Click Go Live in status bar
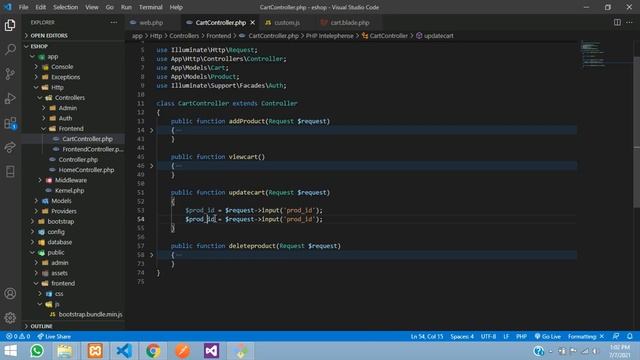Viewport: 640px width, 360px height. click(547, 336)
